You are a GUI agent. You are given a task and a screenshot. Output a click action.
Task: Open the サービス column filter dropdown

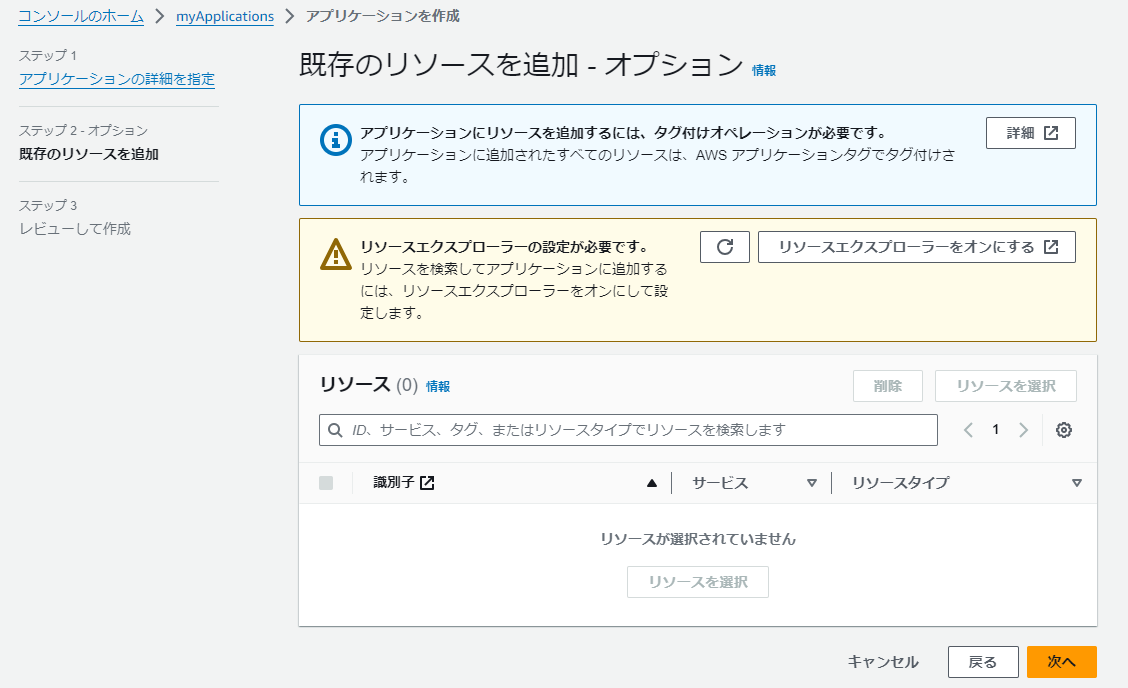(x=814, y=483)
